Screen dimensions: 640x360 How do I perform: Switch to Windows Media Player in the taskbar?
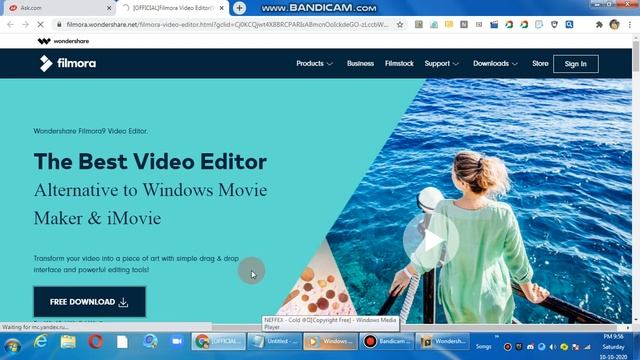(x=330, y=341)
